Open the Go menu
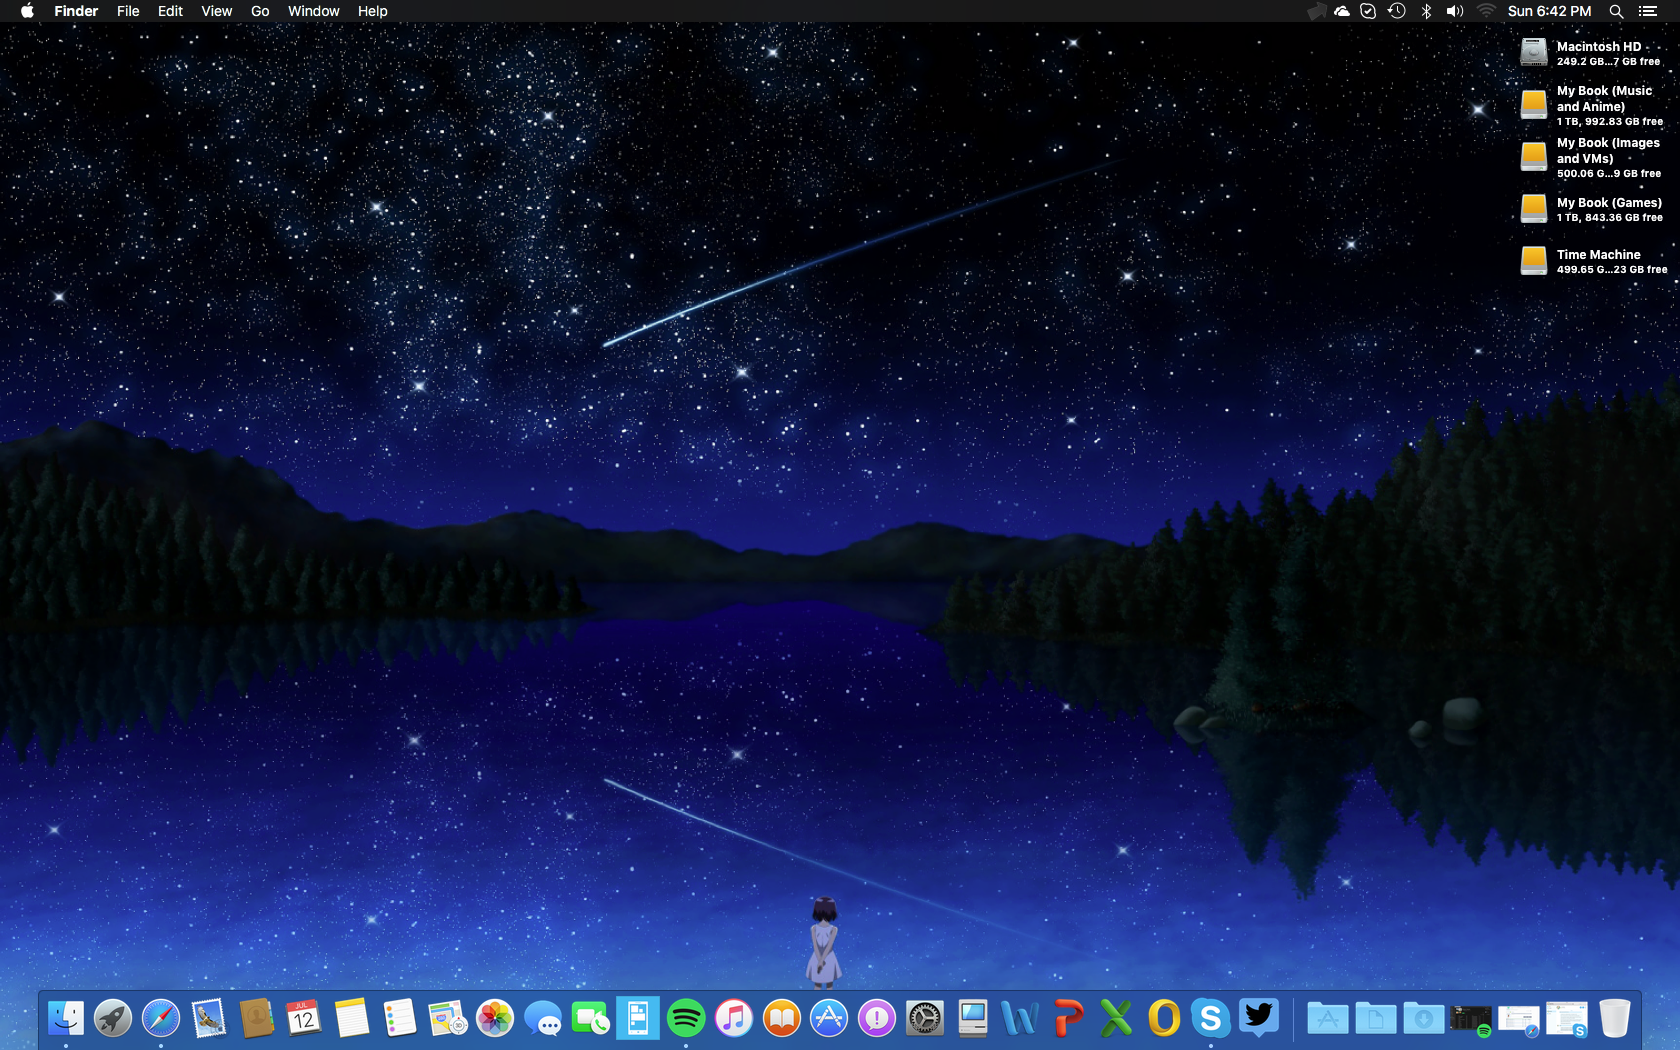 [260, 11]
